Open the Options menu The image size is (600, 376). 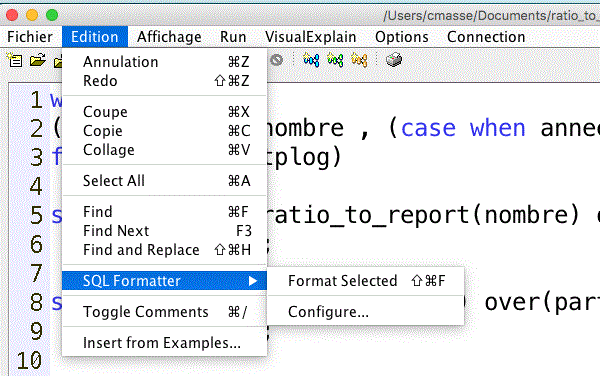(402, 37)
